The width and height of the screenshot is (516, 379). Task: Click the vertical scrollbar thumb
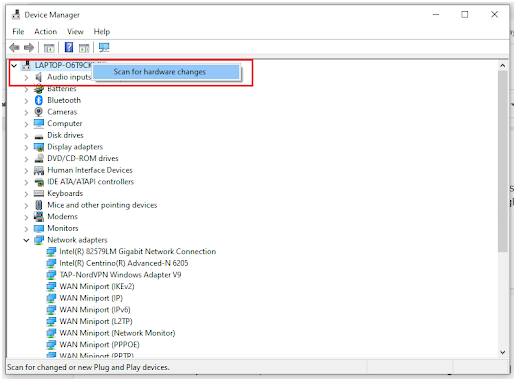tap(503, 161)
